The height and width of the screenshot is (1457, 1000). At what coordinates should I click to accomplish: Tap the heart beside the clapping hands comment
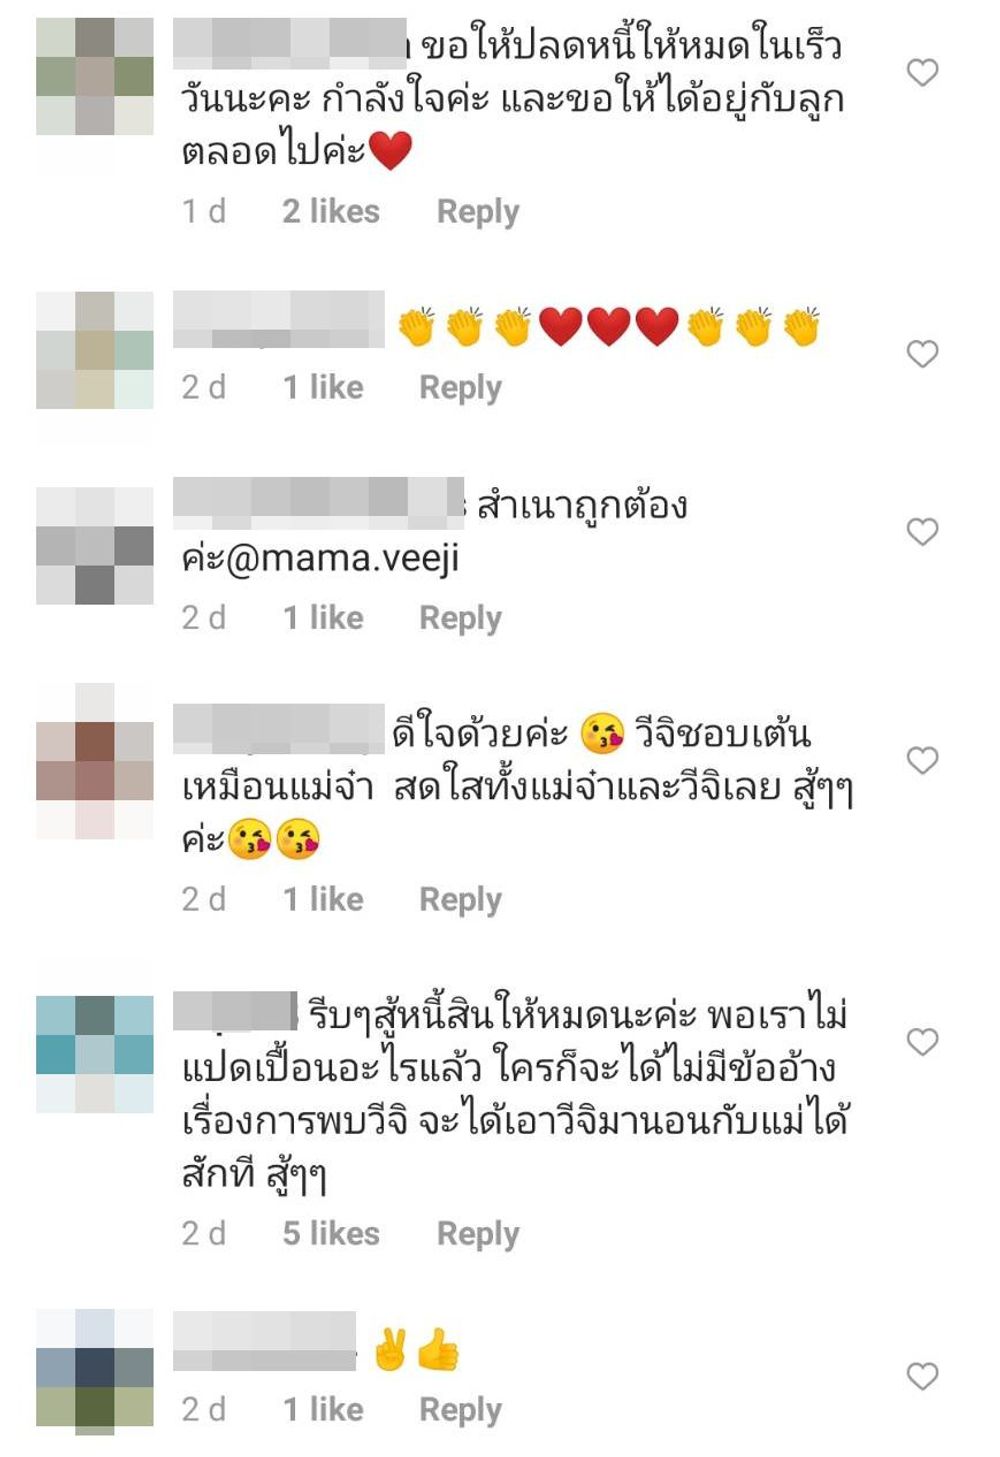pyautogui.click(x=922, y=353)
